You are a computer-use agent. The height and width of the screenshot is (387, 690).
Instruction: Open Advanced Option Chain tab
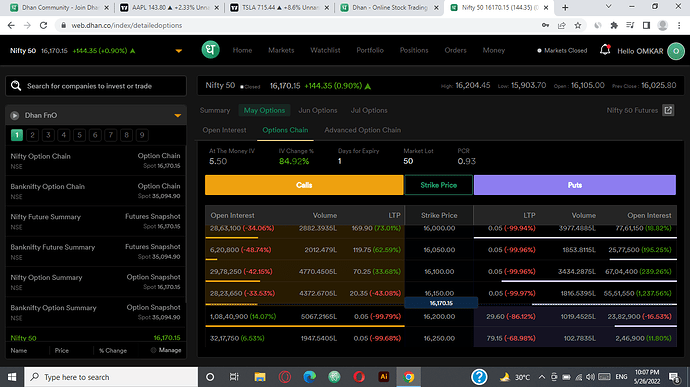click(363, 130)
